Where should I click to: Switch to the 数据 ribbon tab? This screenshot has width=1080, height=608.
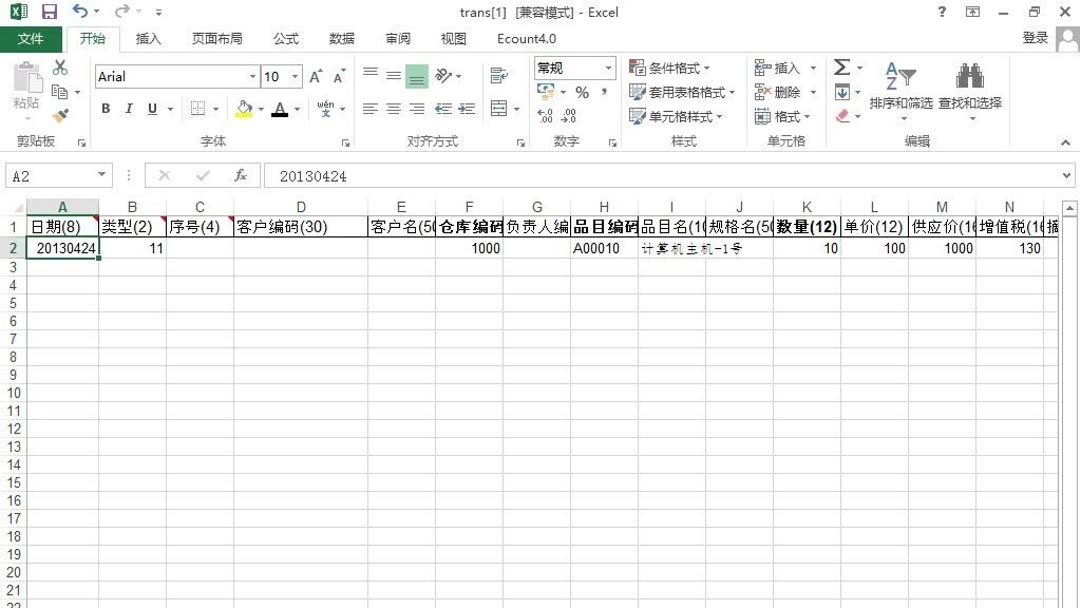pos(341,38)
